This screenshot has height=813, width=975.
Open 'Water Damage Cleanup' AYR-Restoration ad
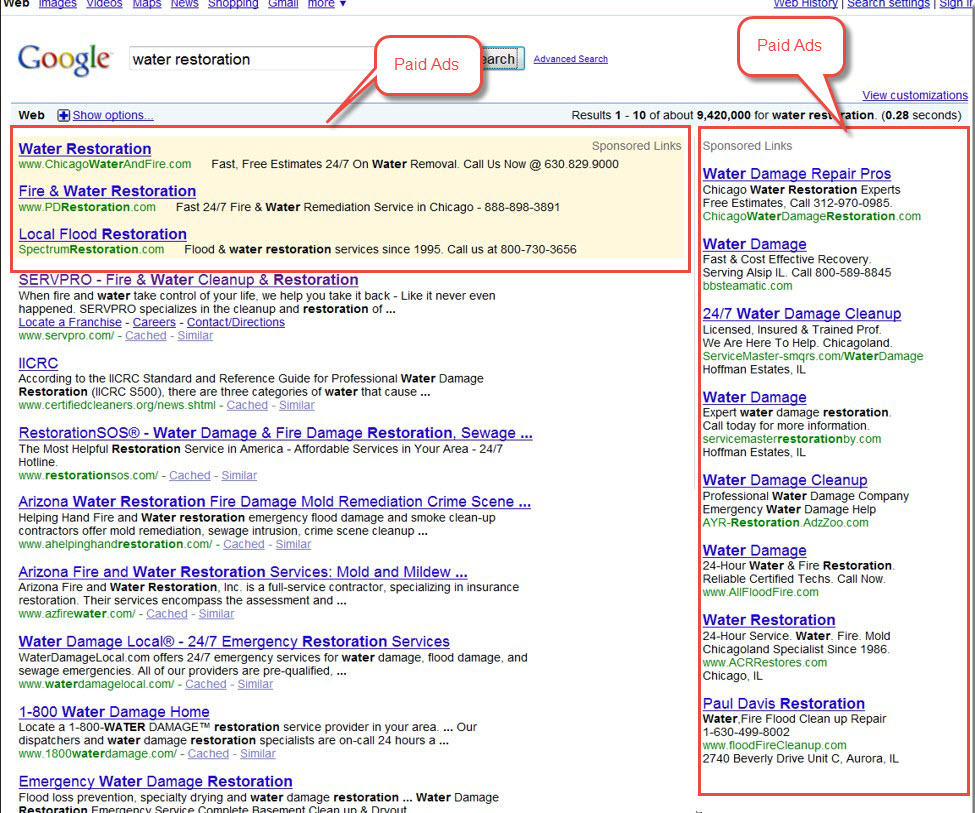click(785, 480)
